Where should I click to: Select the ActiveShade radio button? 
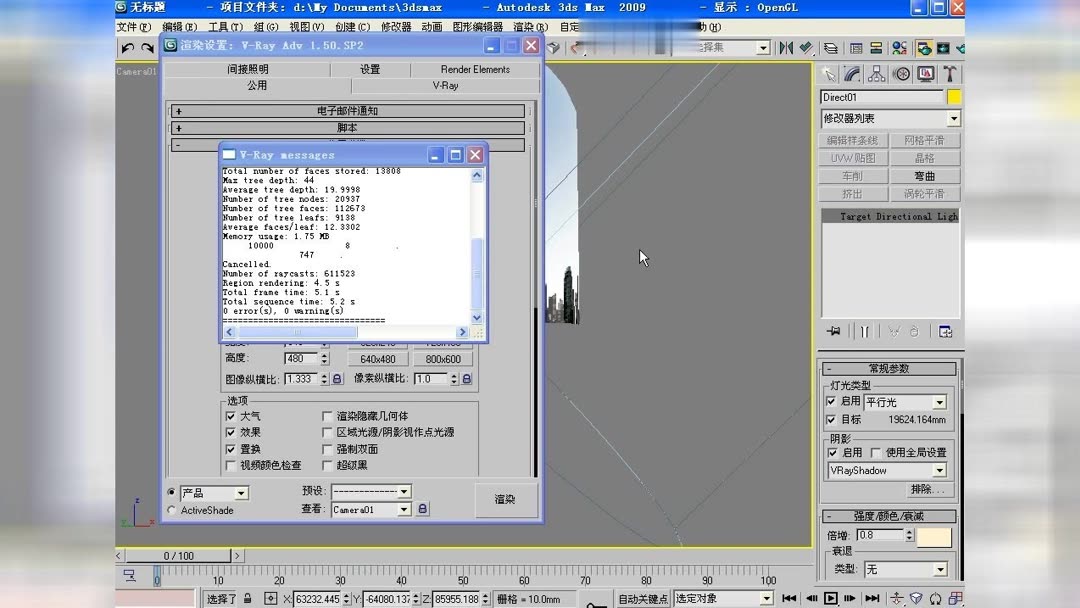171,510
